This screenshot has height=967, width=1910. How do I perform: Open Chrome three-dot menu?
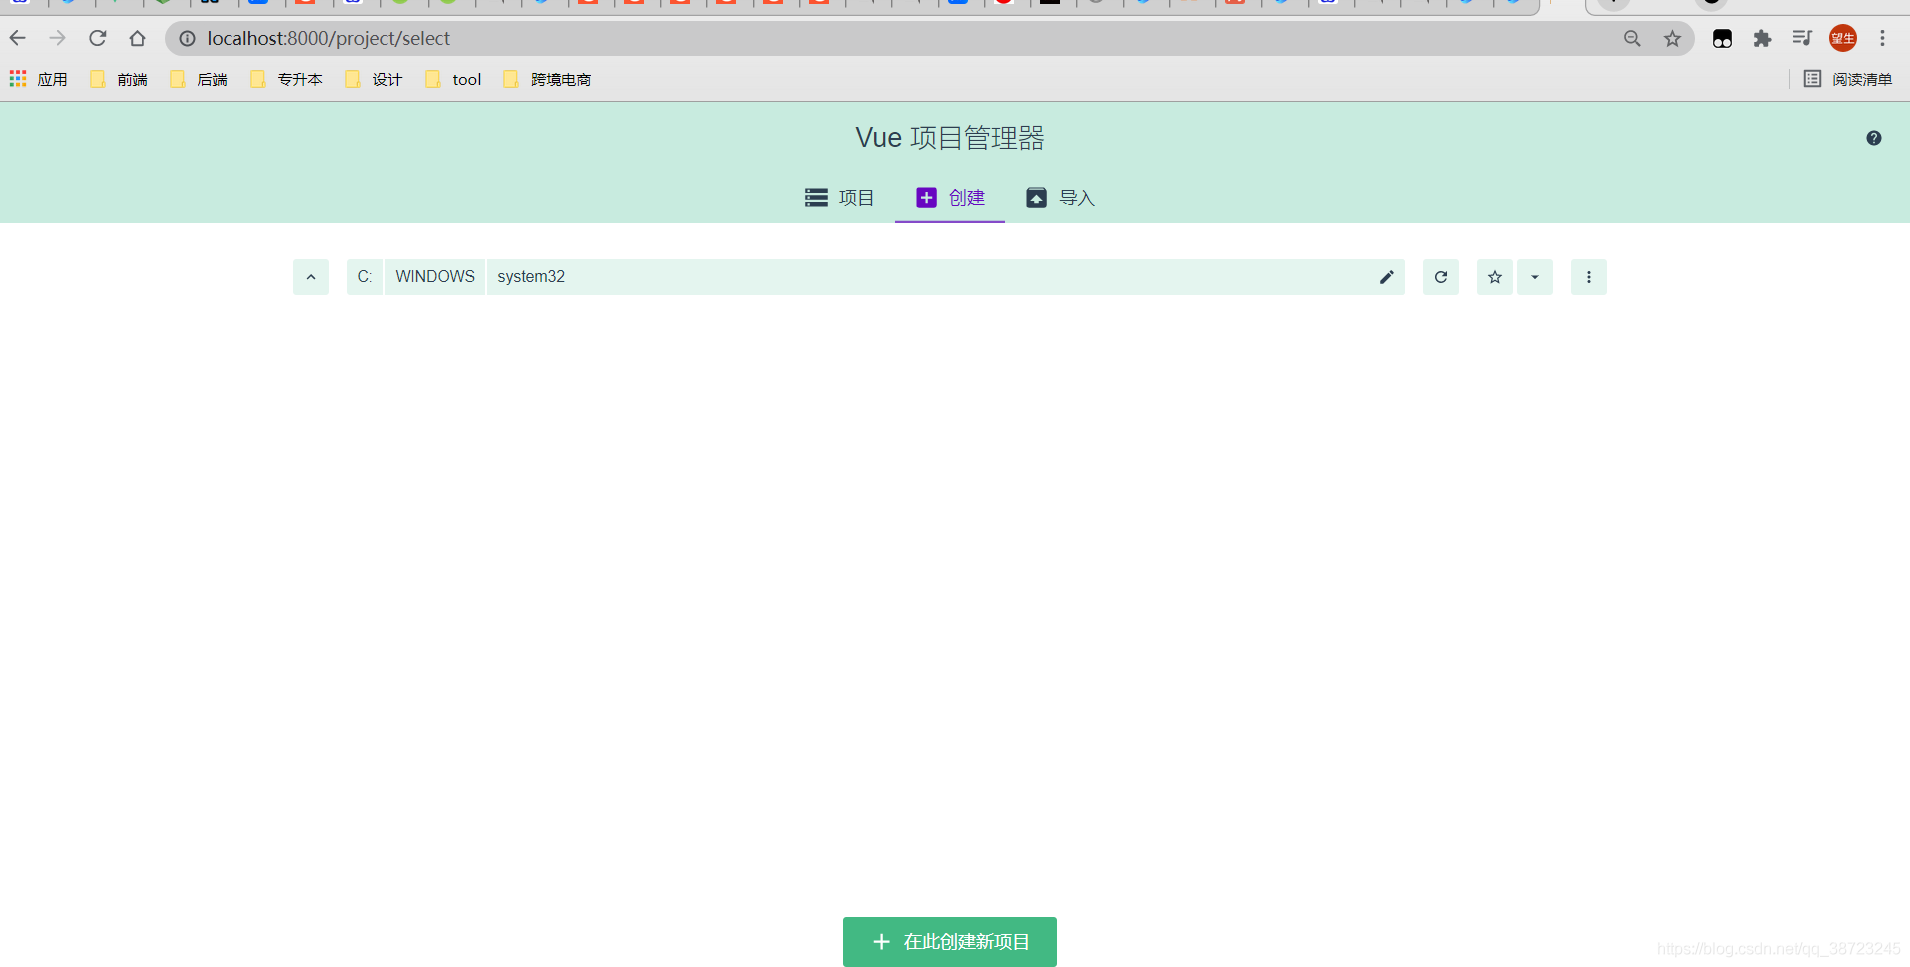click(x=1882, y=38)
